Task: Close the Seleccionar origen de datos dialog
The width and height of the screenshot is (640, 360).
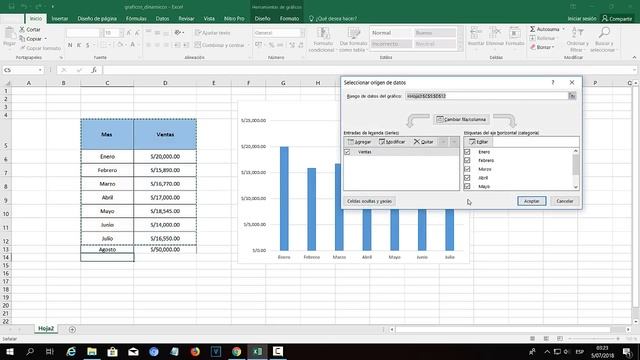Action: [572, 82]
